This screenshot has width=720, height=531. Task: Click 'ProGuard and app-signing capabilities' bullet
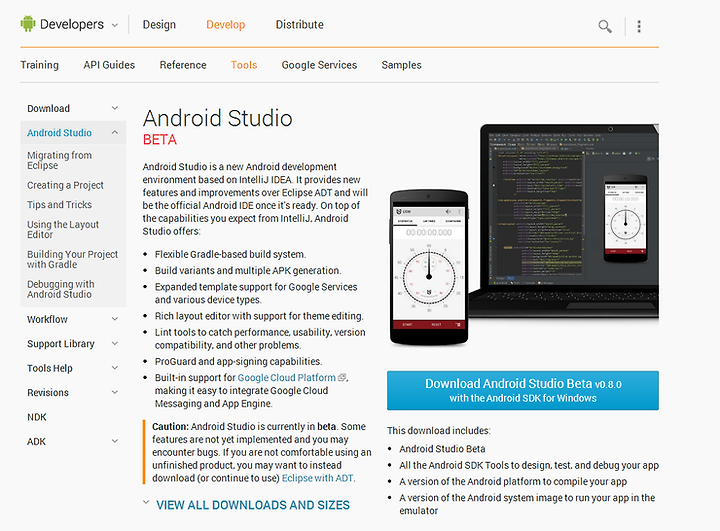(238, 362)
